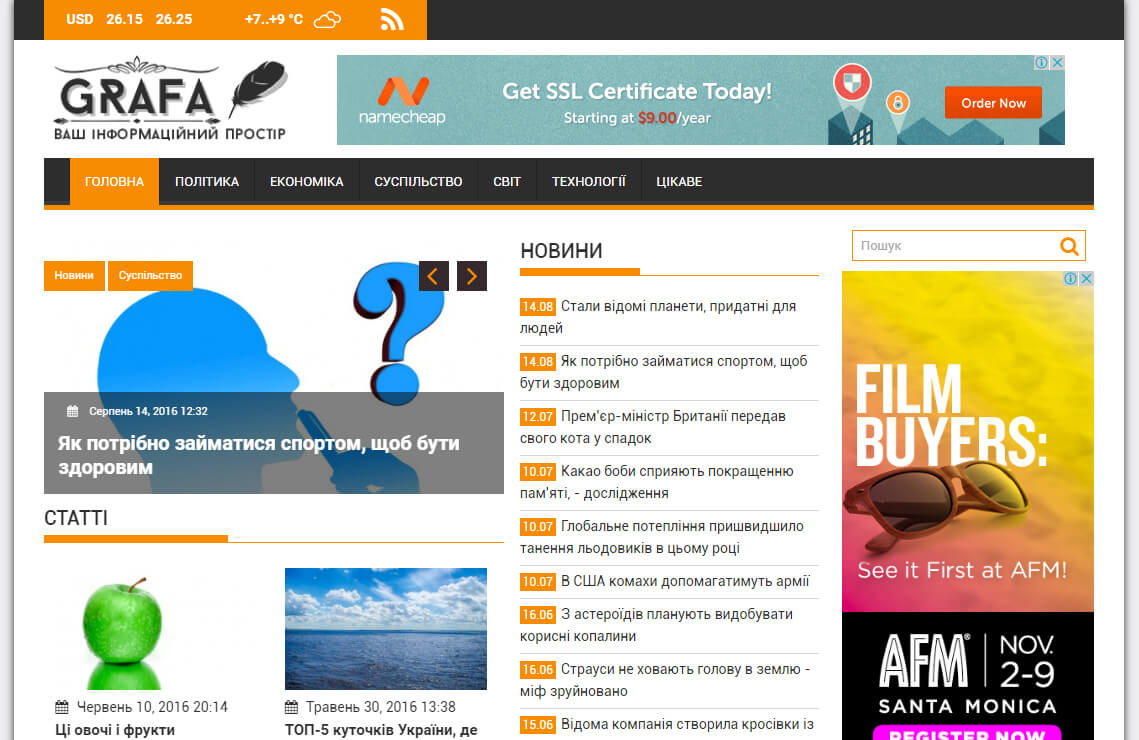This screenshot has height=740, width=1139.
Task: Click the СТАТТІ section heading
Action: click(x=76, y=518)
